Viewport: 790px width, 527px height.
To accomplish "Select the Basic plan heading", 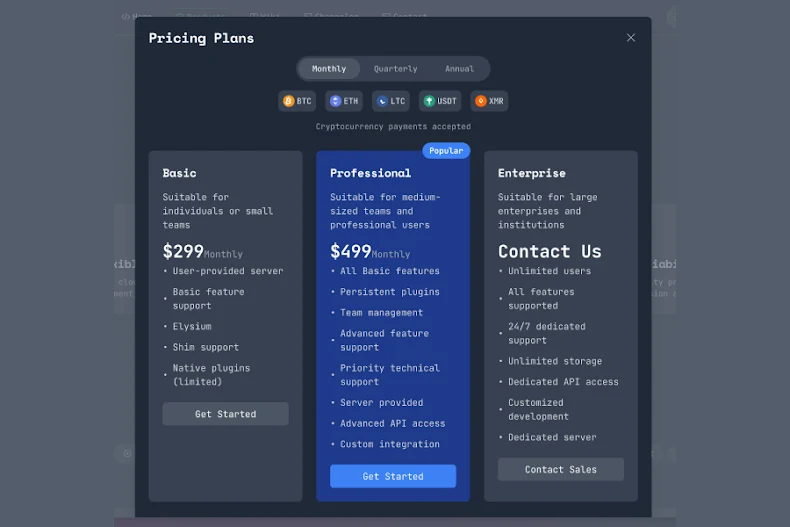I will (x=180, y=173).
